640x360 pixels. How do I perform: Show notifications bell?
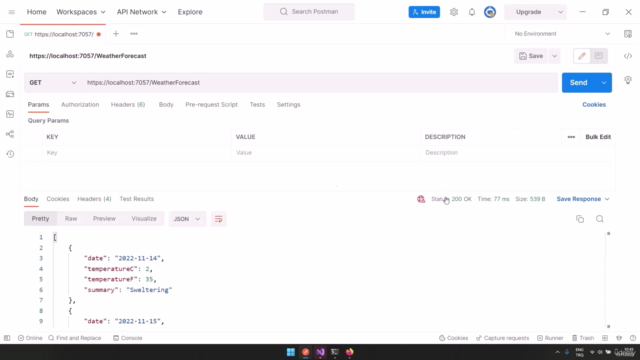[x=472, y=12]
